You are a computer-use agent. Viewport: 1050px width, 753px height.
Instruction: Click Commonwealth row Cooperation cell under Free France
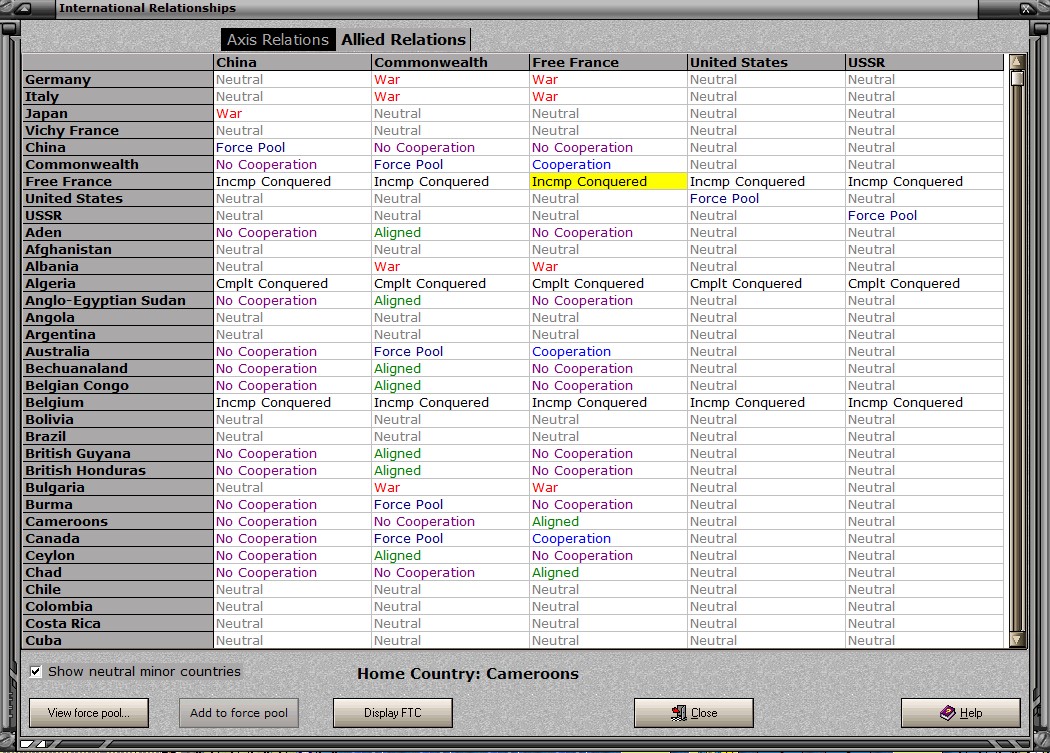pyautogui.click(x=608, y=165)
